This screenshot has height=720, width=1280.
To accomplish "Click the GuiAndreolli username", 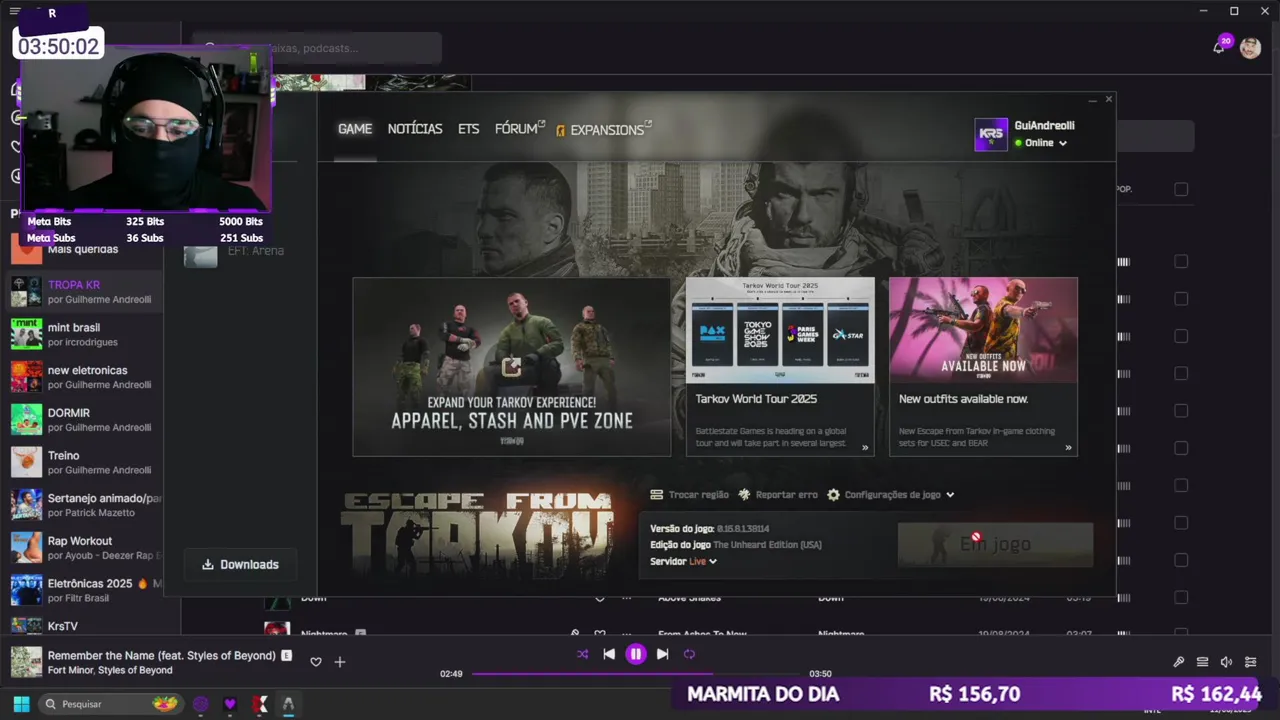I will [1044, 126].
